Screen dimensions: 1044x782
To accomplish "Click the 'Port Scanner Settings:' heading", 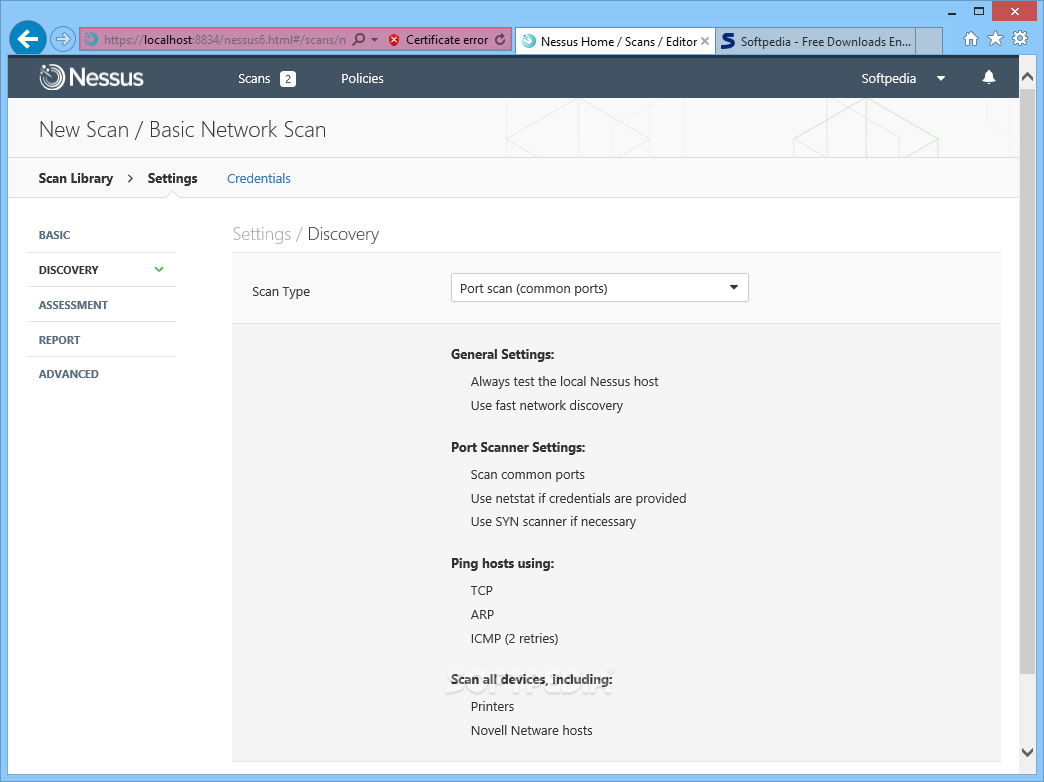I will coord(518,448).
